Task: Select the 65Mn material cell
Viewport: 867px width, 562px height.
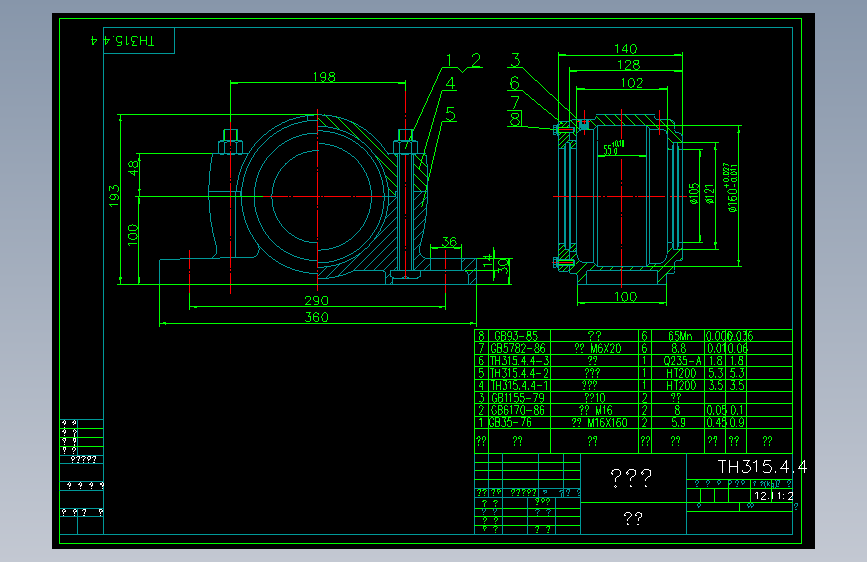Action: (x=680, y=336)
